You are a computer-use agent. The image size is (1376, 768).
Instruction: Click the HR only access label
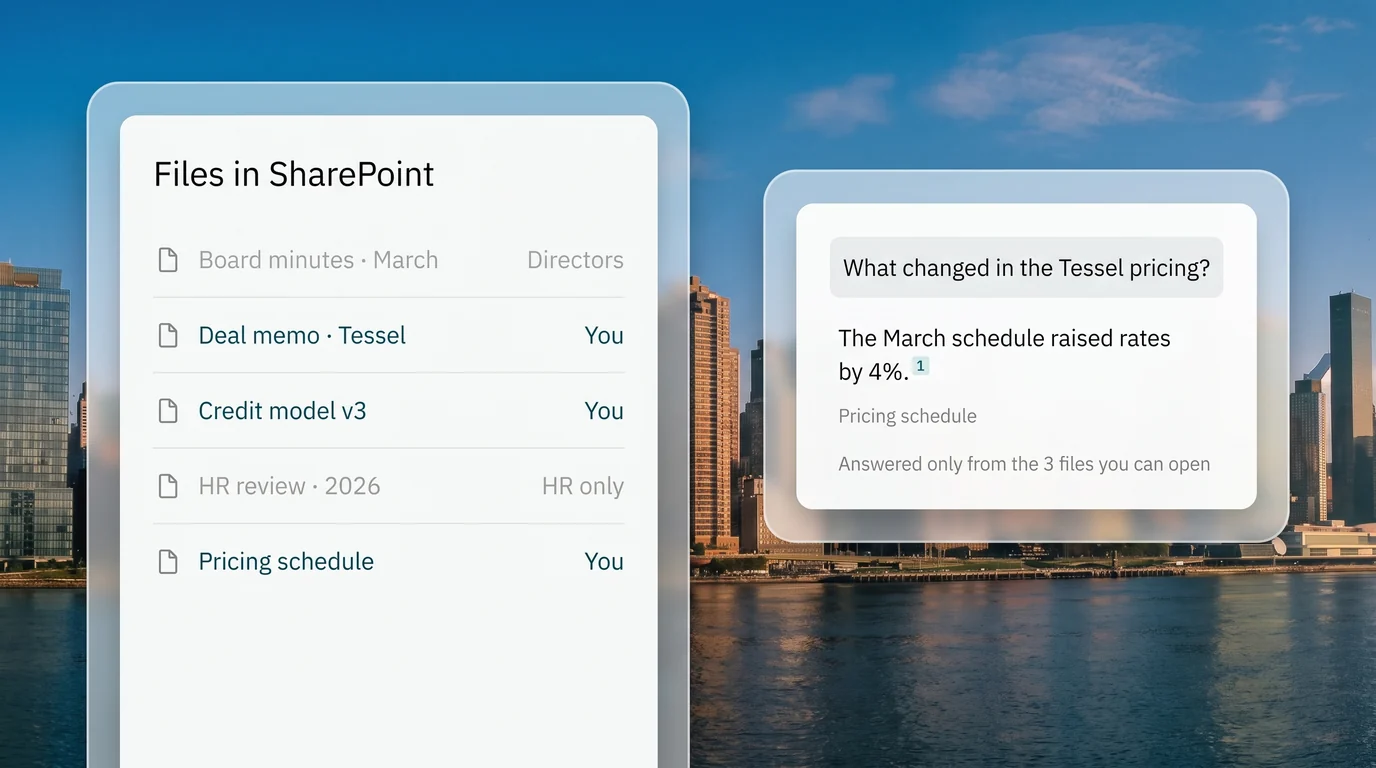[583, 486]
